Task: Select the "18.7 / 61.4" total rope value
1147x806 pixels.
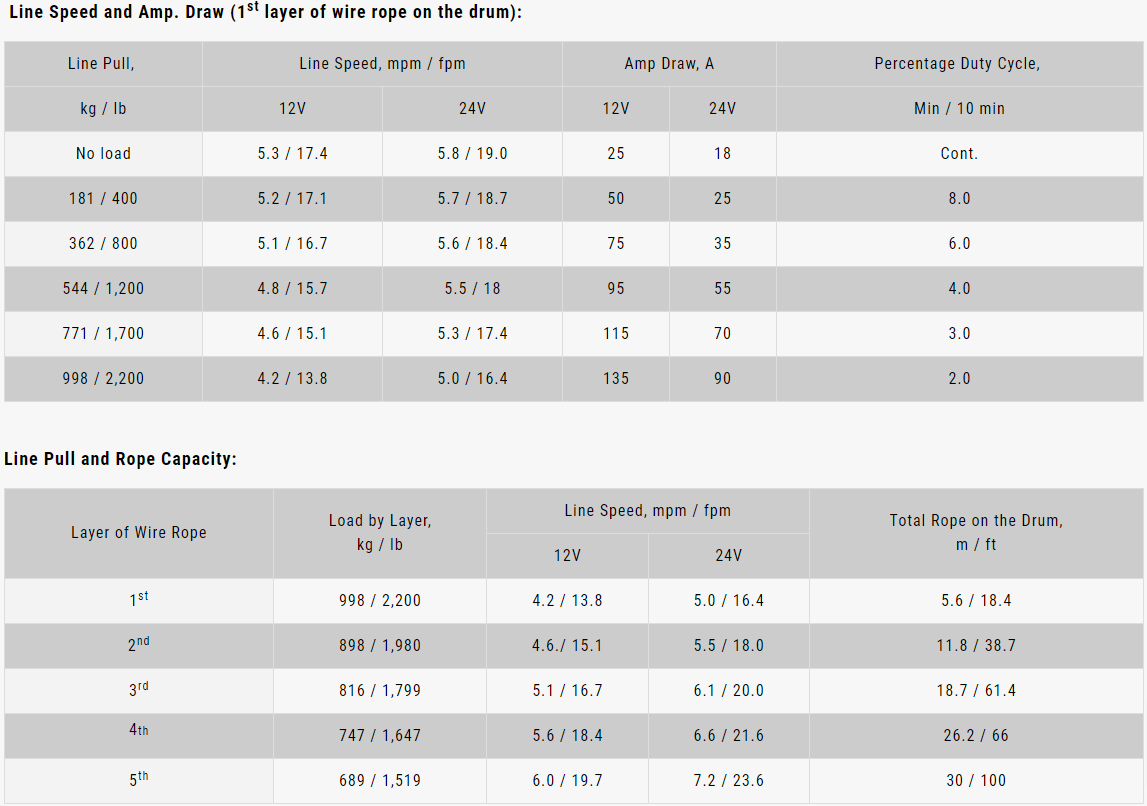Action: (976, 691)
